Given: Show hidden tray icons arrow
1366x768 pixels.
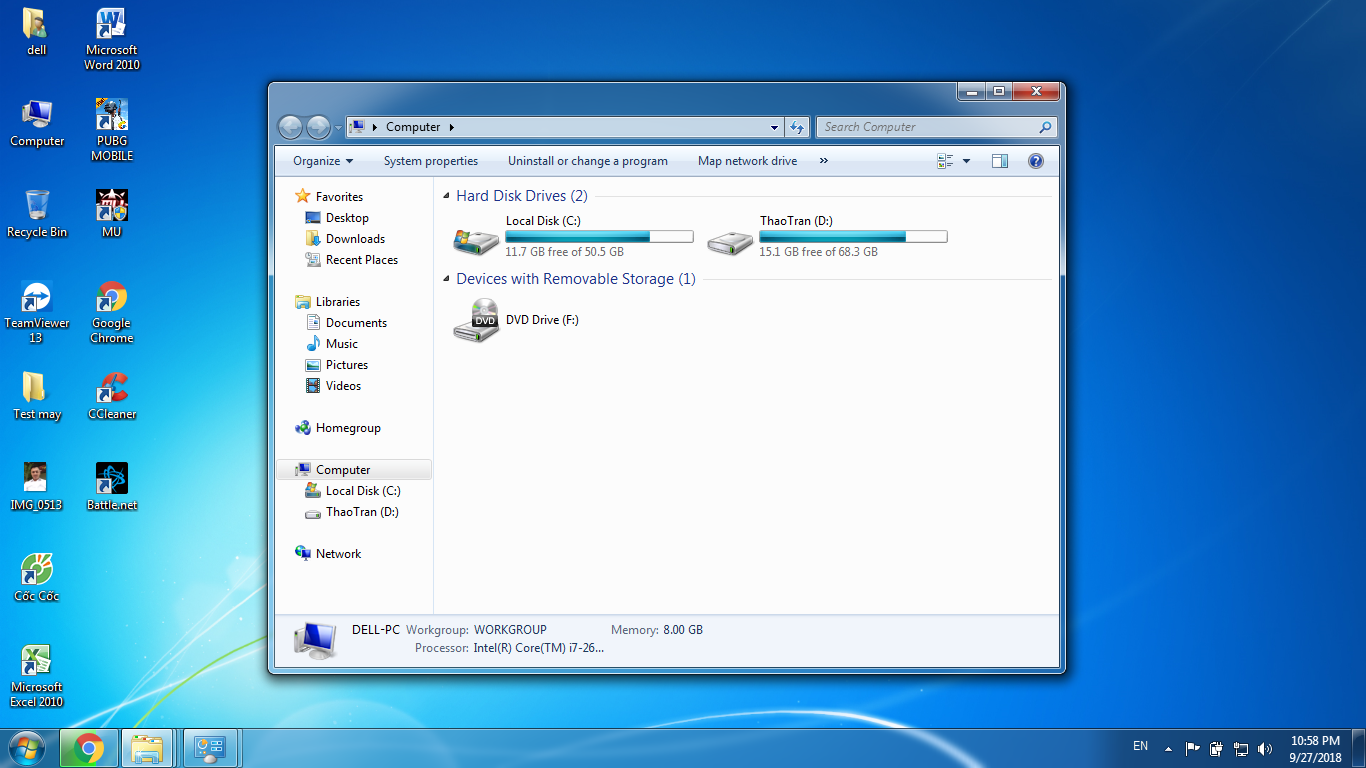Looking at the screenshot, I should [x=1167, y=747].
